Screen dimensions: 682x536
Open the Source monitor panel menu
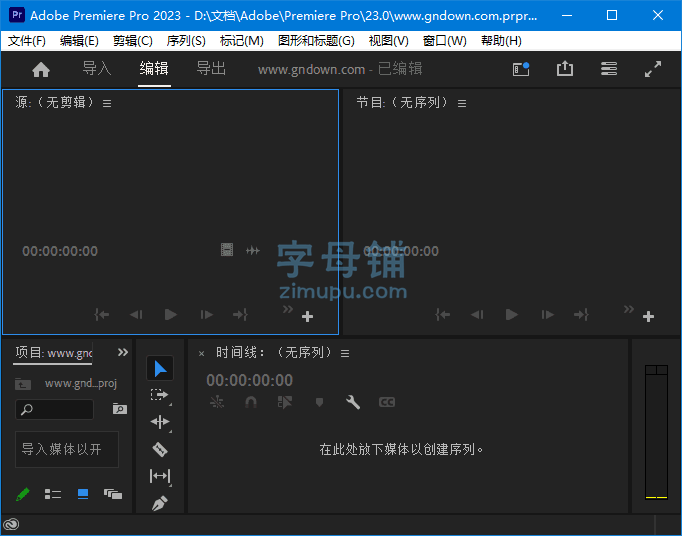pos(107,104)
